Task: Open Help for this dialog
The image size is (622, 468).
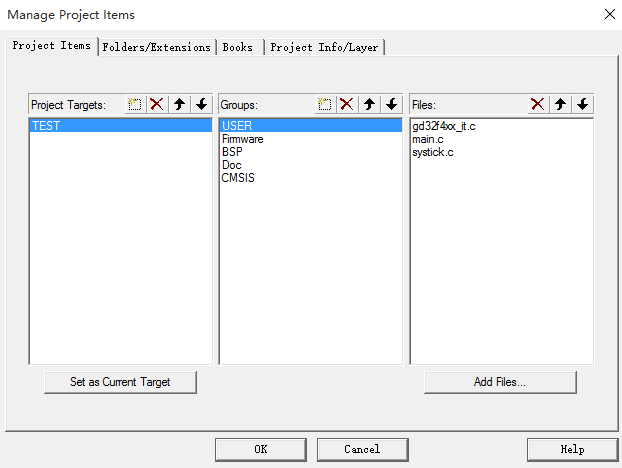Action: pos(572,449)
